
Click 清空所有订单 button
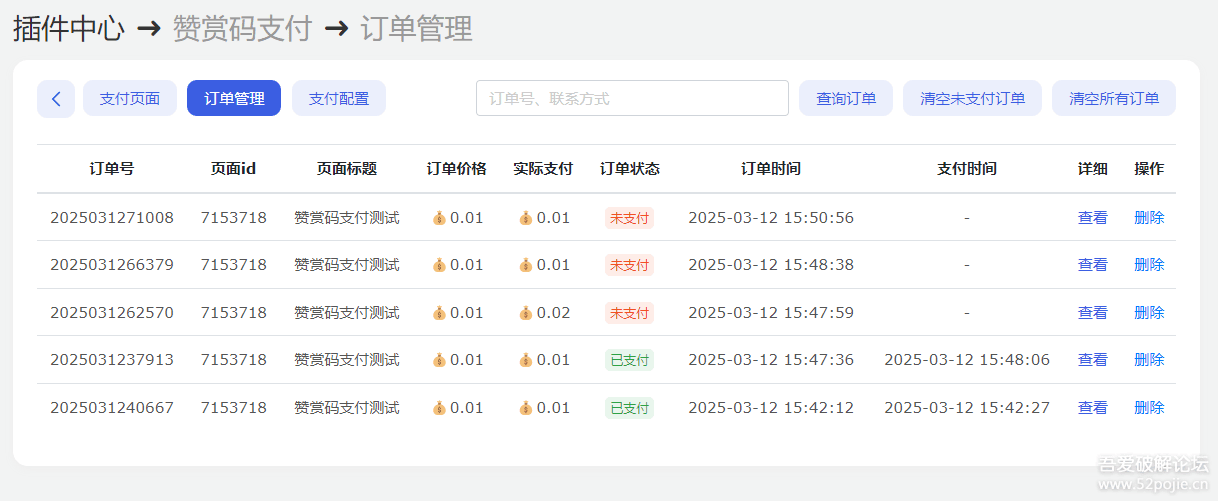pos(1114,99)
